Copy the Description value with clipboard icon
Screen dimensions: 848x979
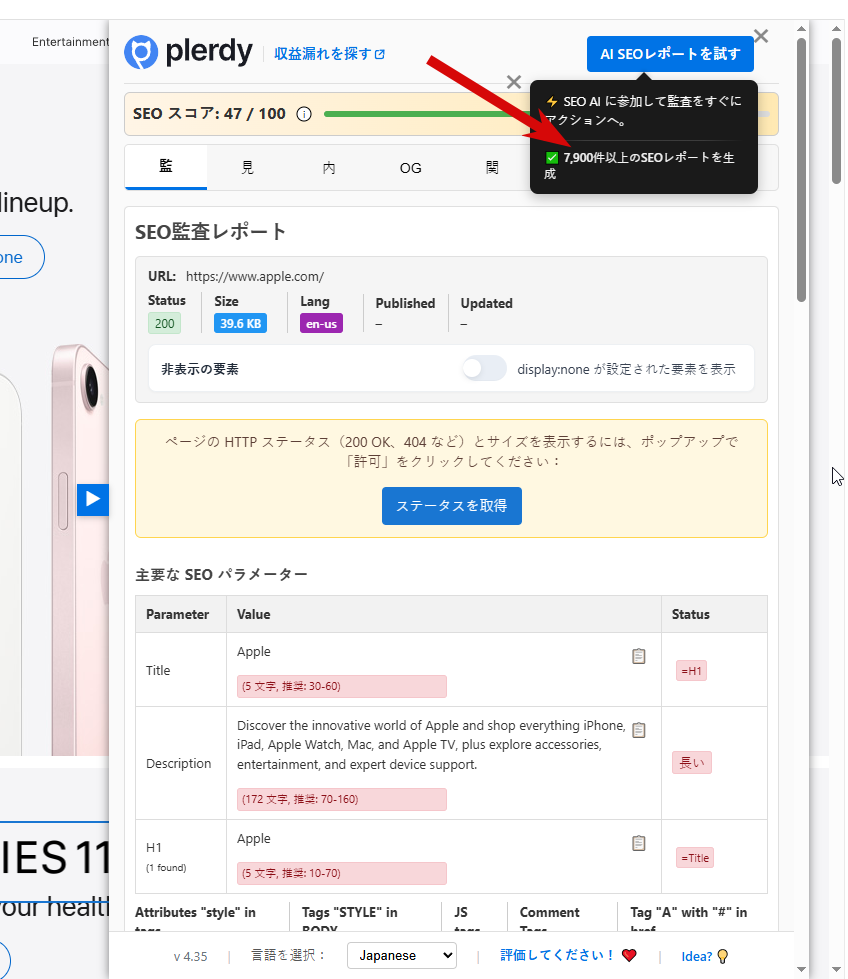tap(638, 730)
